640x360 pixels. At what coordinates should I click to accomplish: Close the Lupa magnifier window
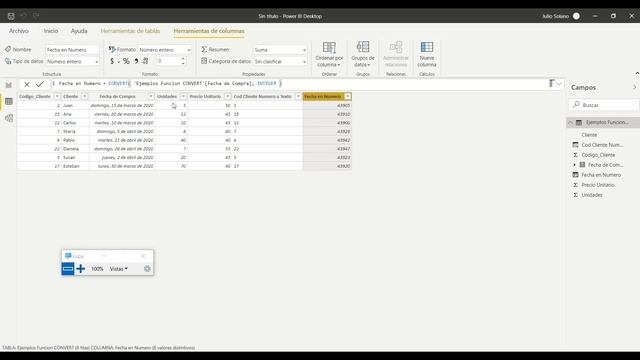tap(143, 256)
